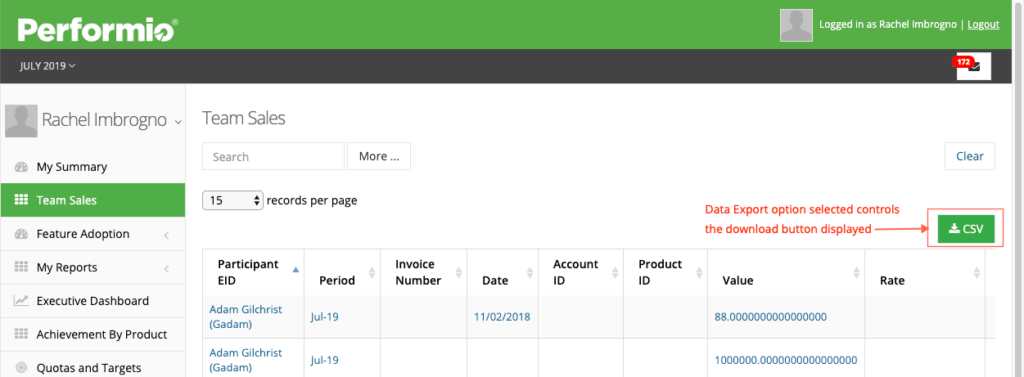The width and height of the screenshot is (1024, 377).
Task: Click Jul-19 in the 1000000.00 row
Action: coord(325,360)
